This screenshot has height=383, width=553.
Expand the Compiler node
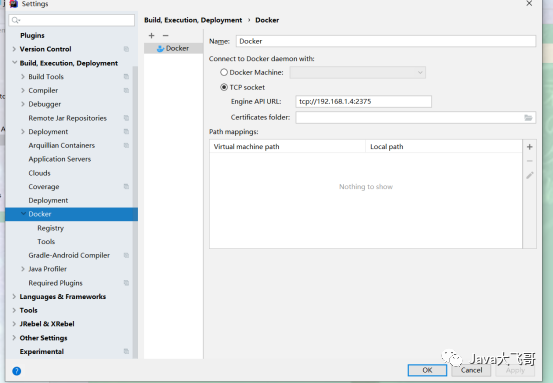[x=23, y=90]
